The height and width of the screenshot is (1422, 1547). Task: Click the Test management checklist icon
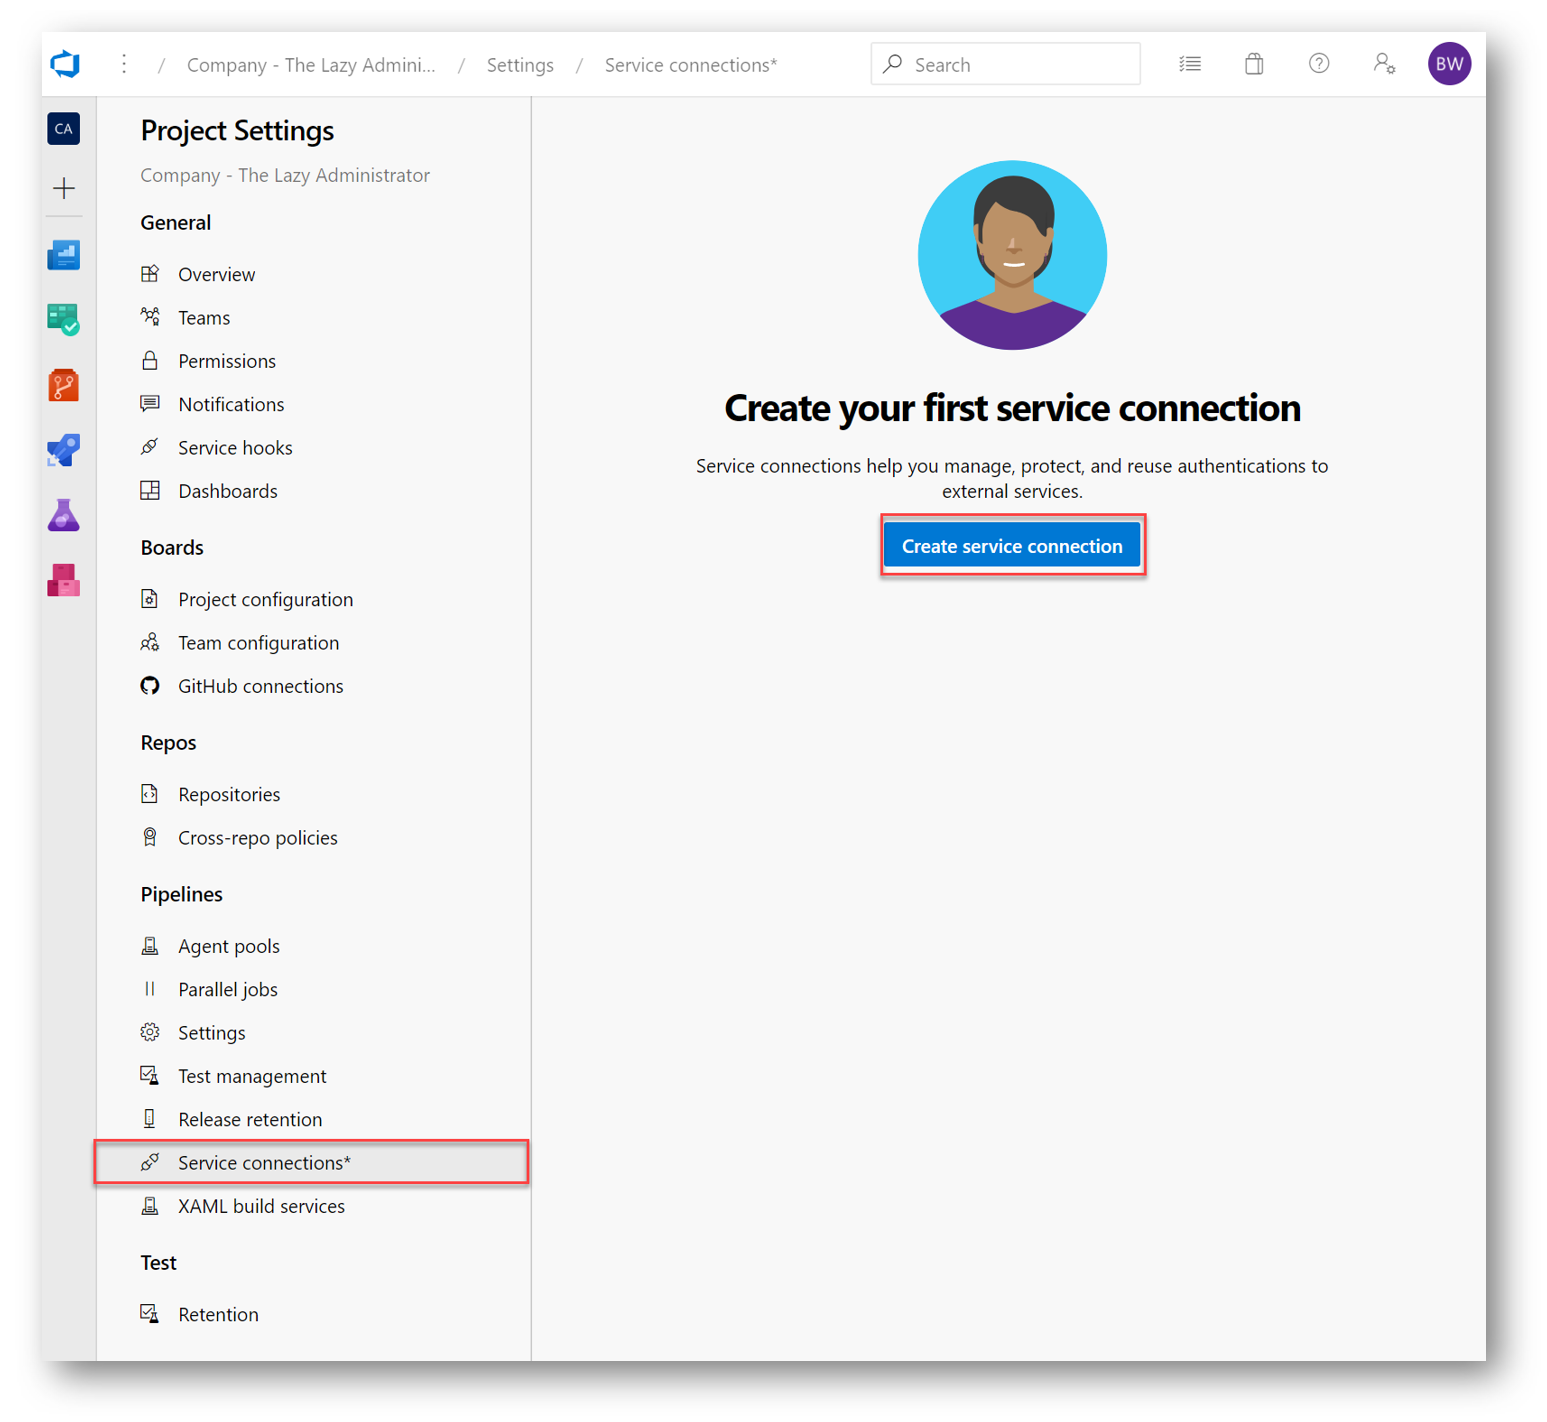coord(150,1076)
